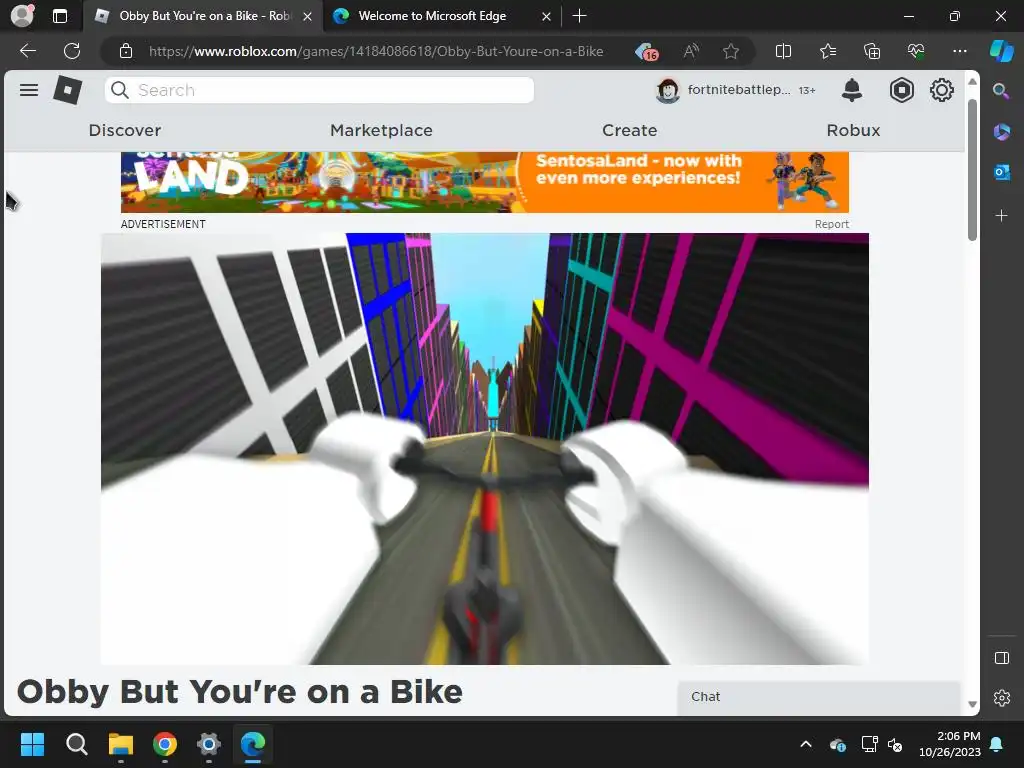Toggle Edge split screen icon
Viewport: 1024px width, 768px height.
click(783, 51)
